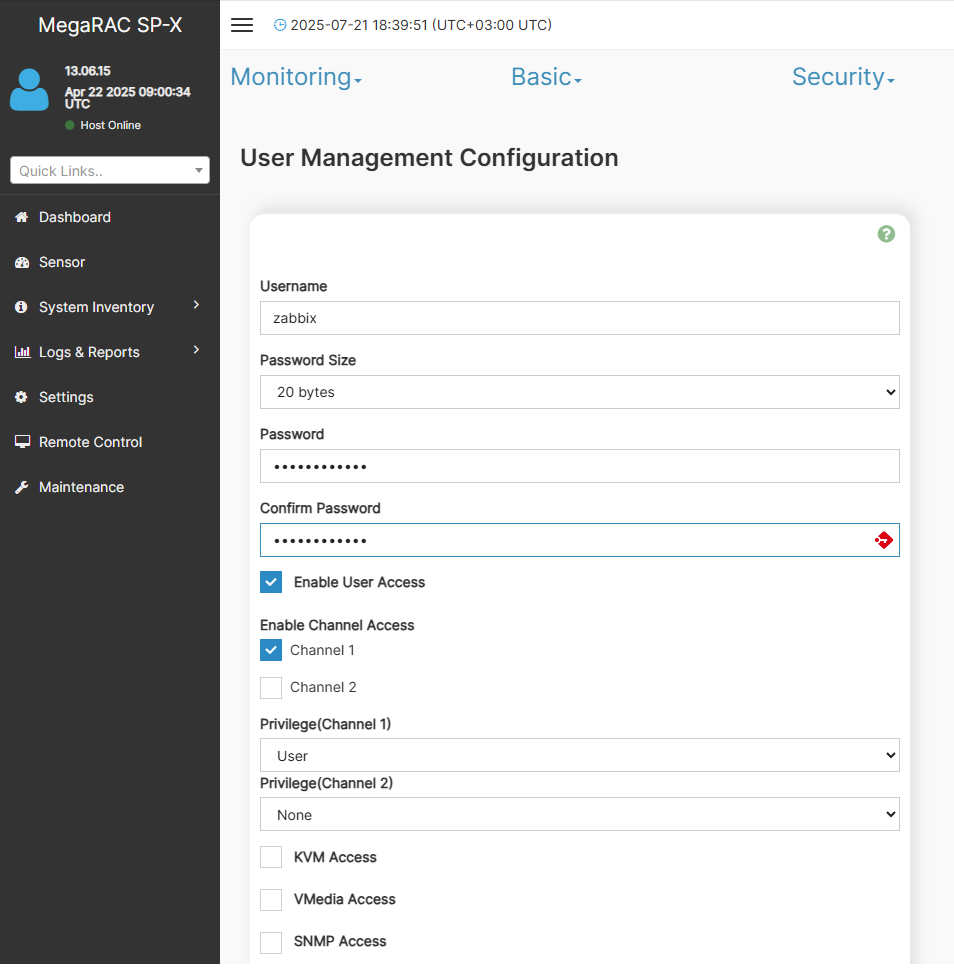Click the MegaRAC SP-X logo title
The width and height of the screenshot is (954, 968).
coord(110,25)
